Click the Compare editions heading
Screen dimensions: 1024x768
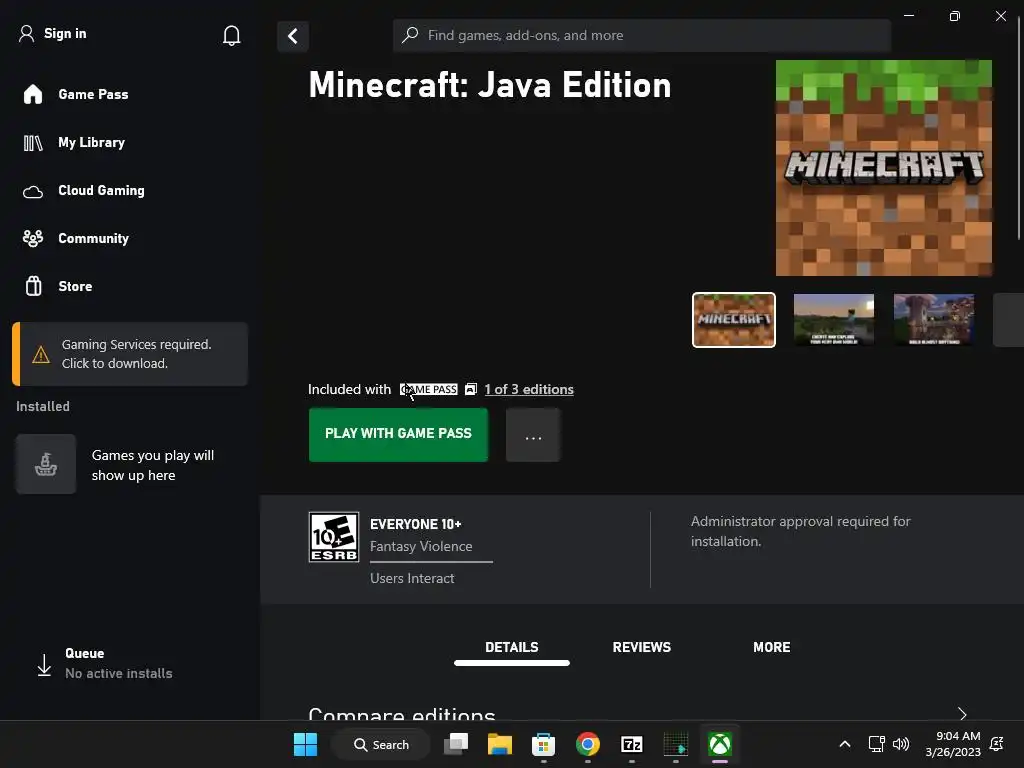402,713
